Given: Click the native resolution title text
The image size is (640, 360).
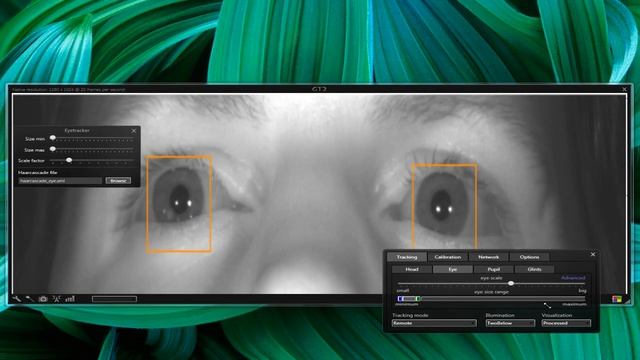Looking at the screenshot, I should 69,89.
